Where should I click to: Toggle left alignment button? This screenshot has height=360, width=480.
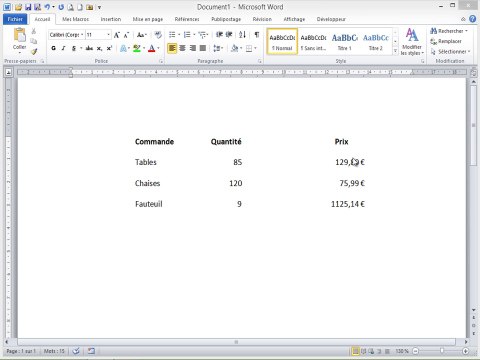point(172,48)
